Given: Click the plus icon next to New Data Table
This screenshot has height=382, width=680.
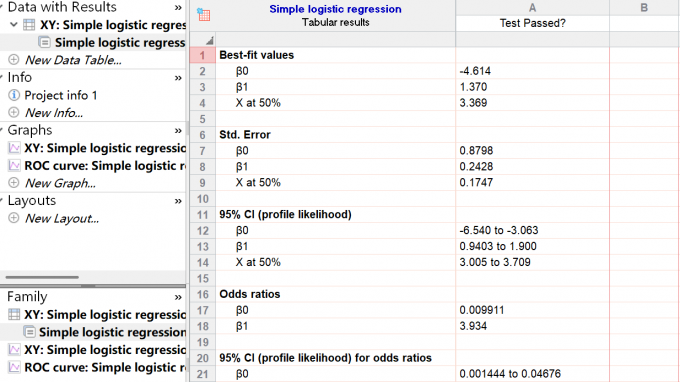Looking at the screenshot, I should coord(14,59).
